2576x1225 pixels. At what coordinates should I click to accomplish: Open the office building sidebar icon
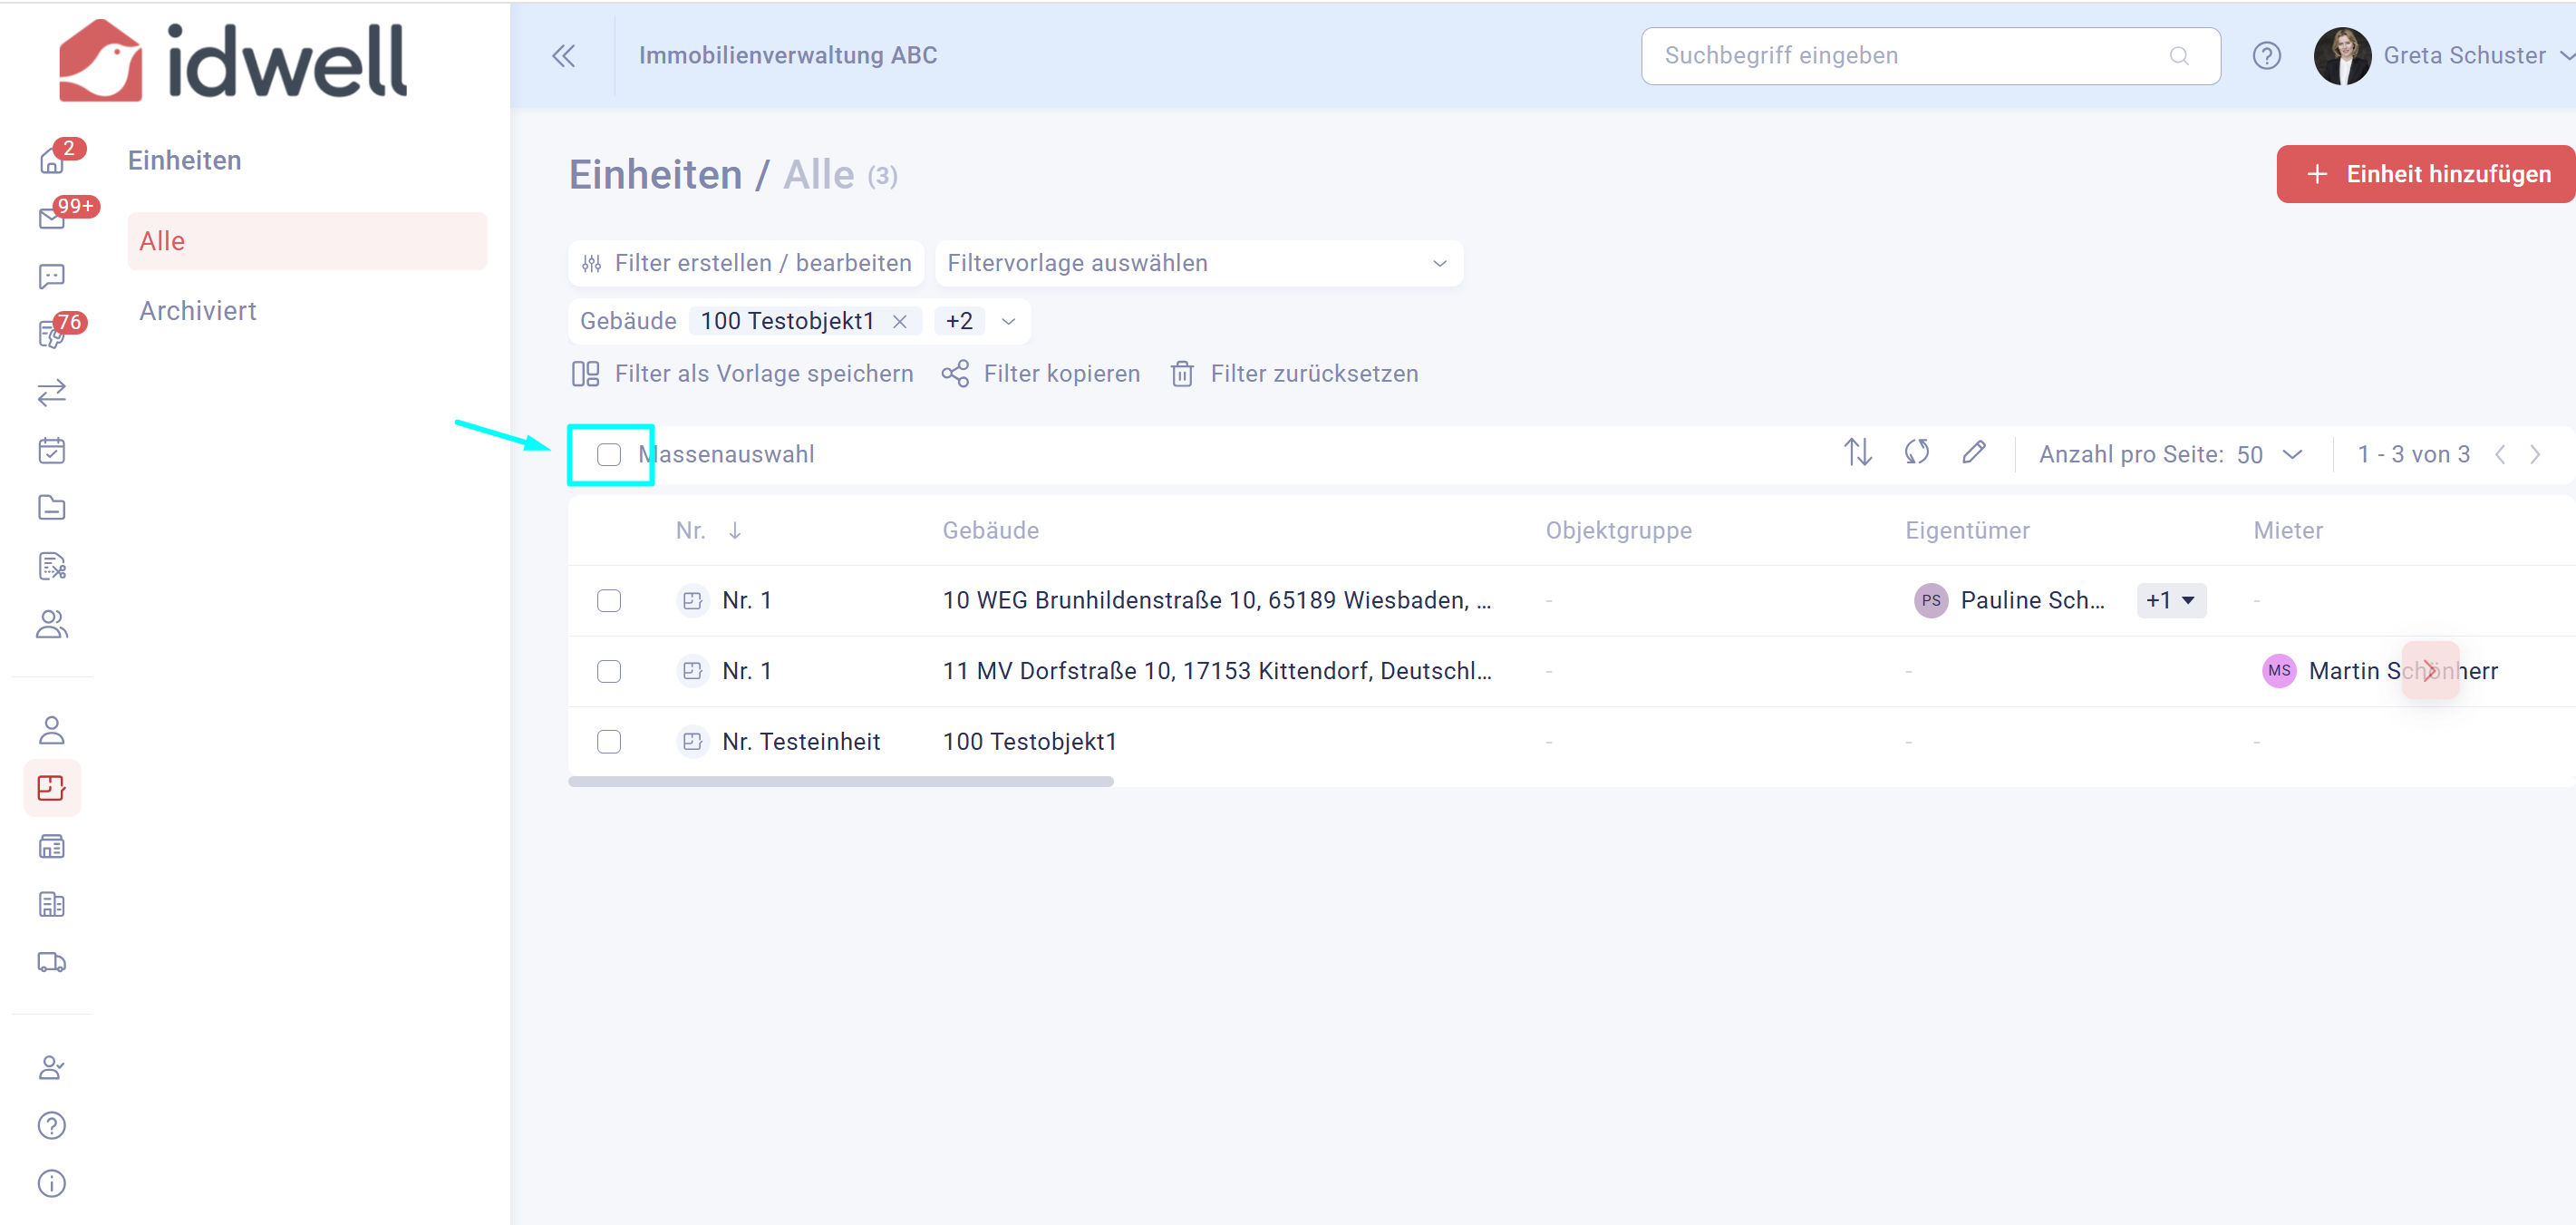[52, 905]
